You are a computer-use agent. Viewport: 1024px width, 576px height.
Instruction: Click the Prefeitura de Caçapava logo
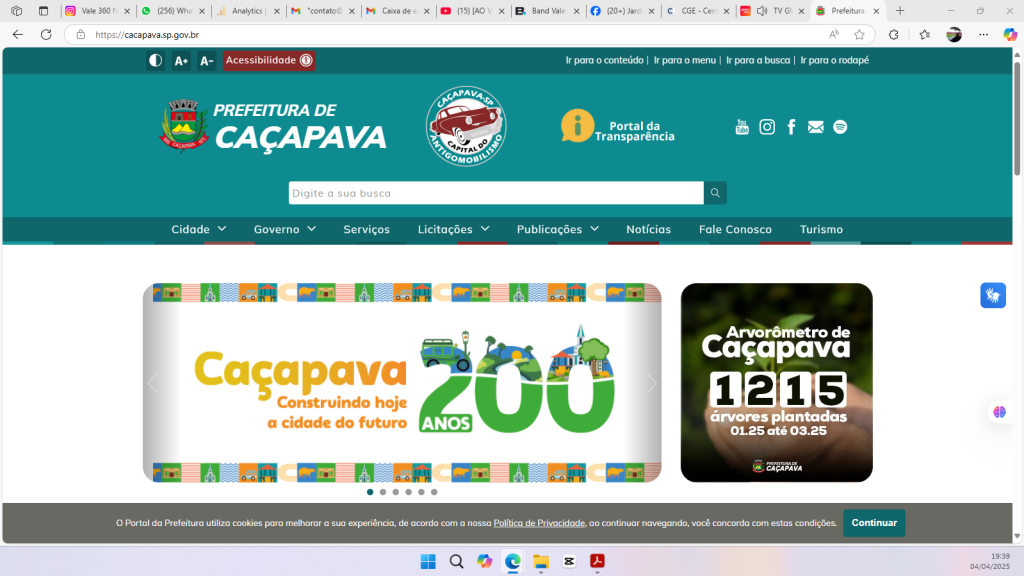pyautogui.click(x=273, y=126)
